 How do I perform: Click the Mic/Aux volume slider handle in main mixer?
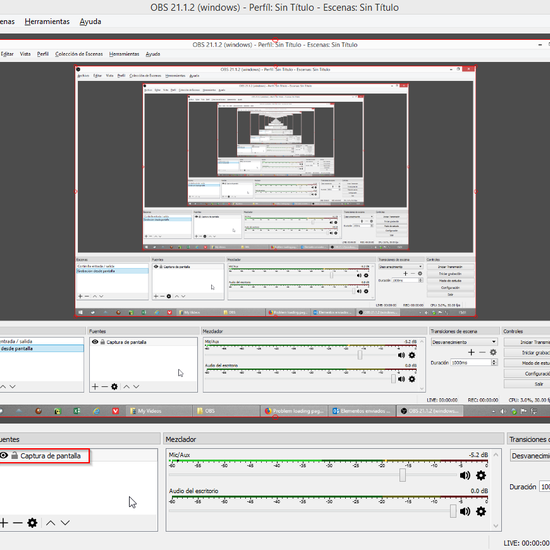pos(402,475)
